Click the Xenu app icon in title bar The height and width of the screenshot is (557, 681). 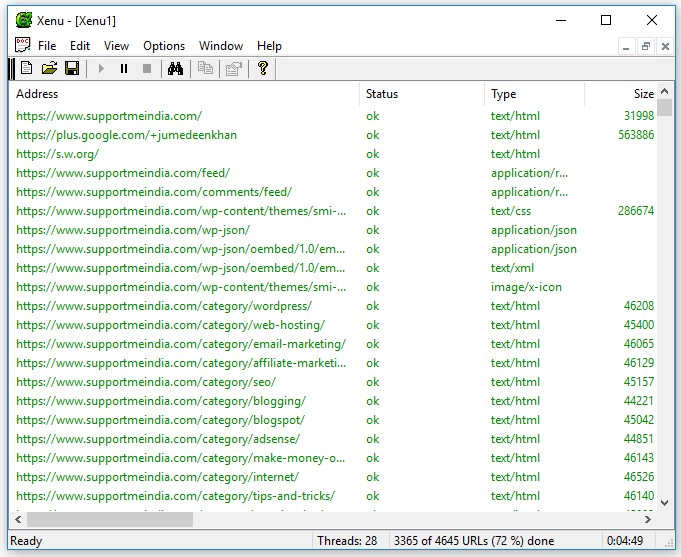click(23, 20)
